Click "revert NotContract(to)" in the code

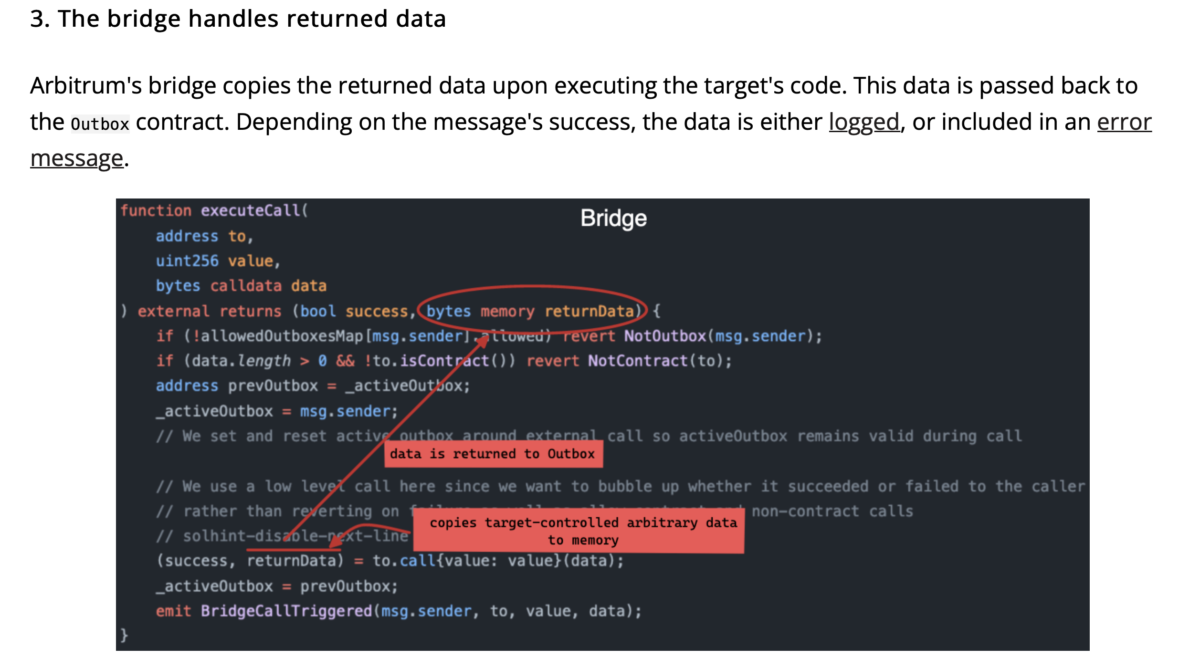click(629, 361)
